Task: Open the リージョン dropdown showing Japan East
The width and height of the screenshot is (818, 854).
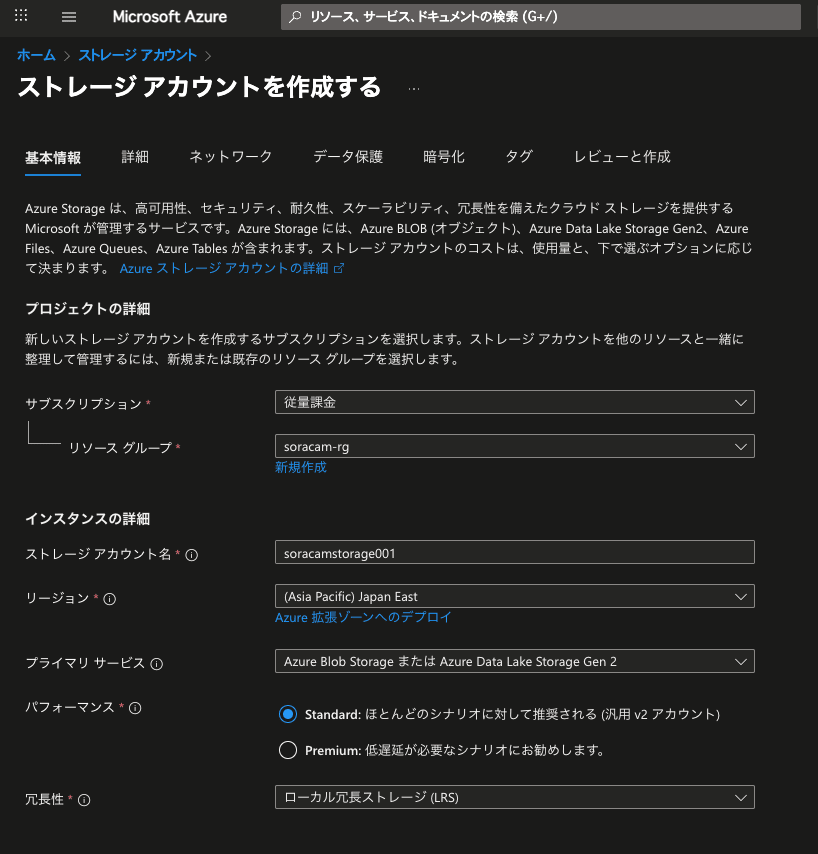Action: pos(515,596)
